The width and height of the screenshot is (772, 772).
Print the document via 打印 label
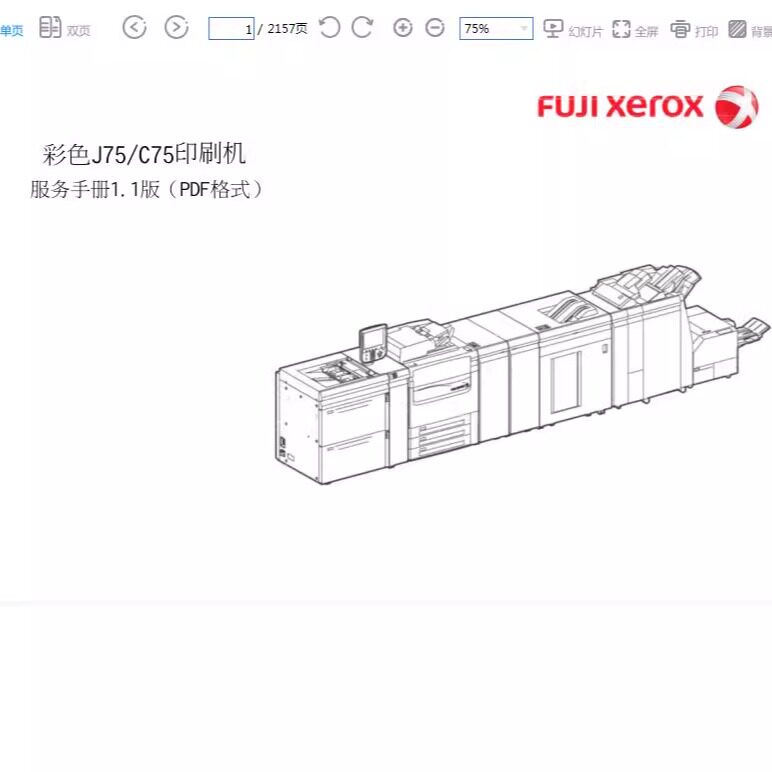click(706, 32)
